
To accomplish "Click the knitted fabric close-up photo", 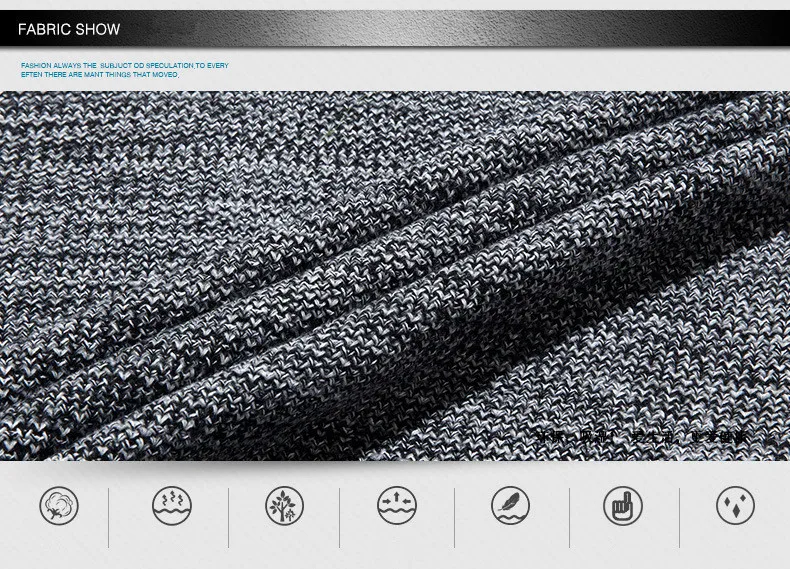I will tap(395, 276).
